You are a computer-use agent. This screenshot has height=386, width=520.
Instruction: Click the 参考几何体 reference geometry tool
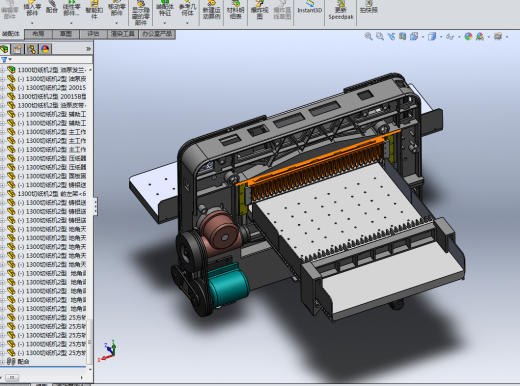(x=187, y=9)
